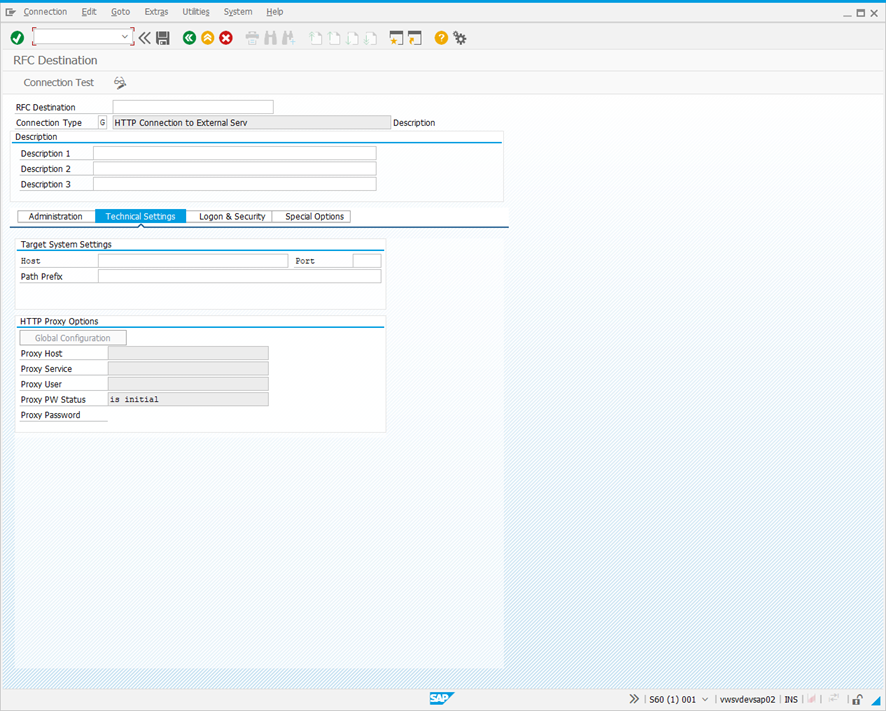Click the green Enter checkmark icon
Viewport: 886px width, 711px height.
point(17,38)
